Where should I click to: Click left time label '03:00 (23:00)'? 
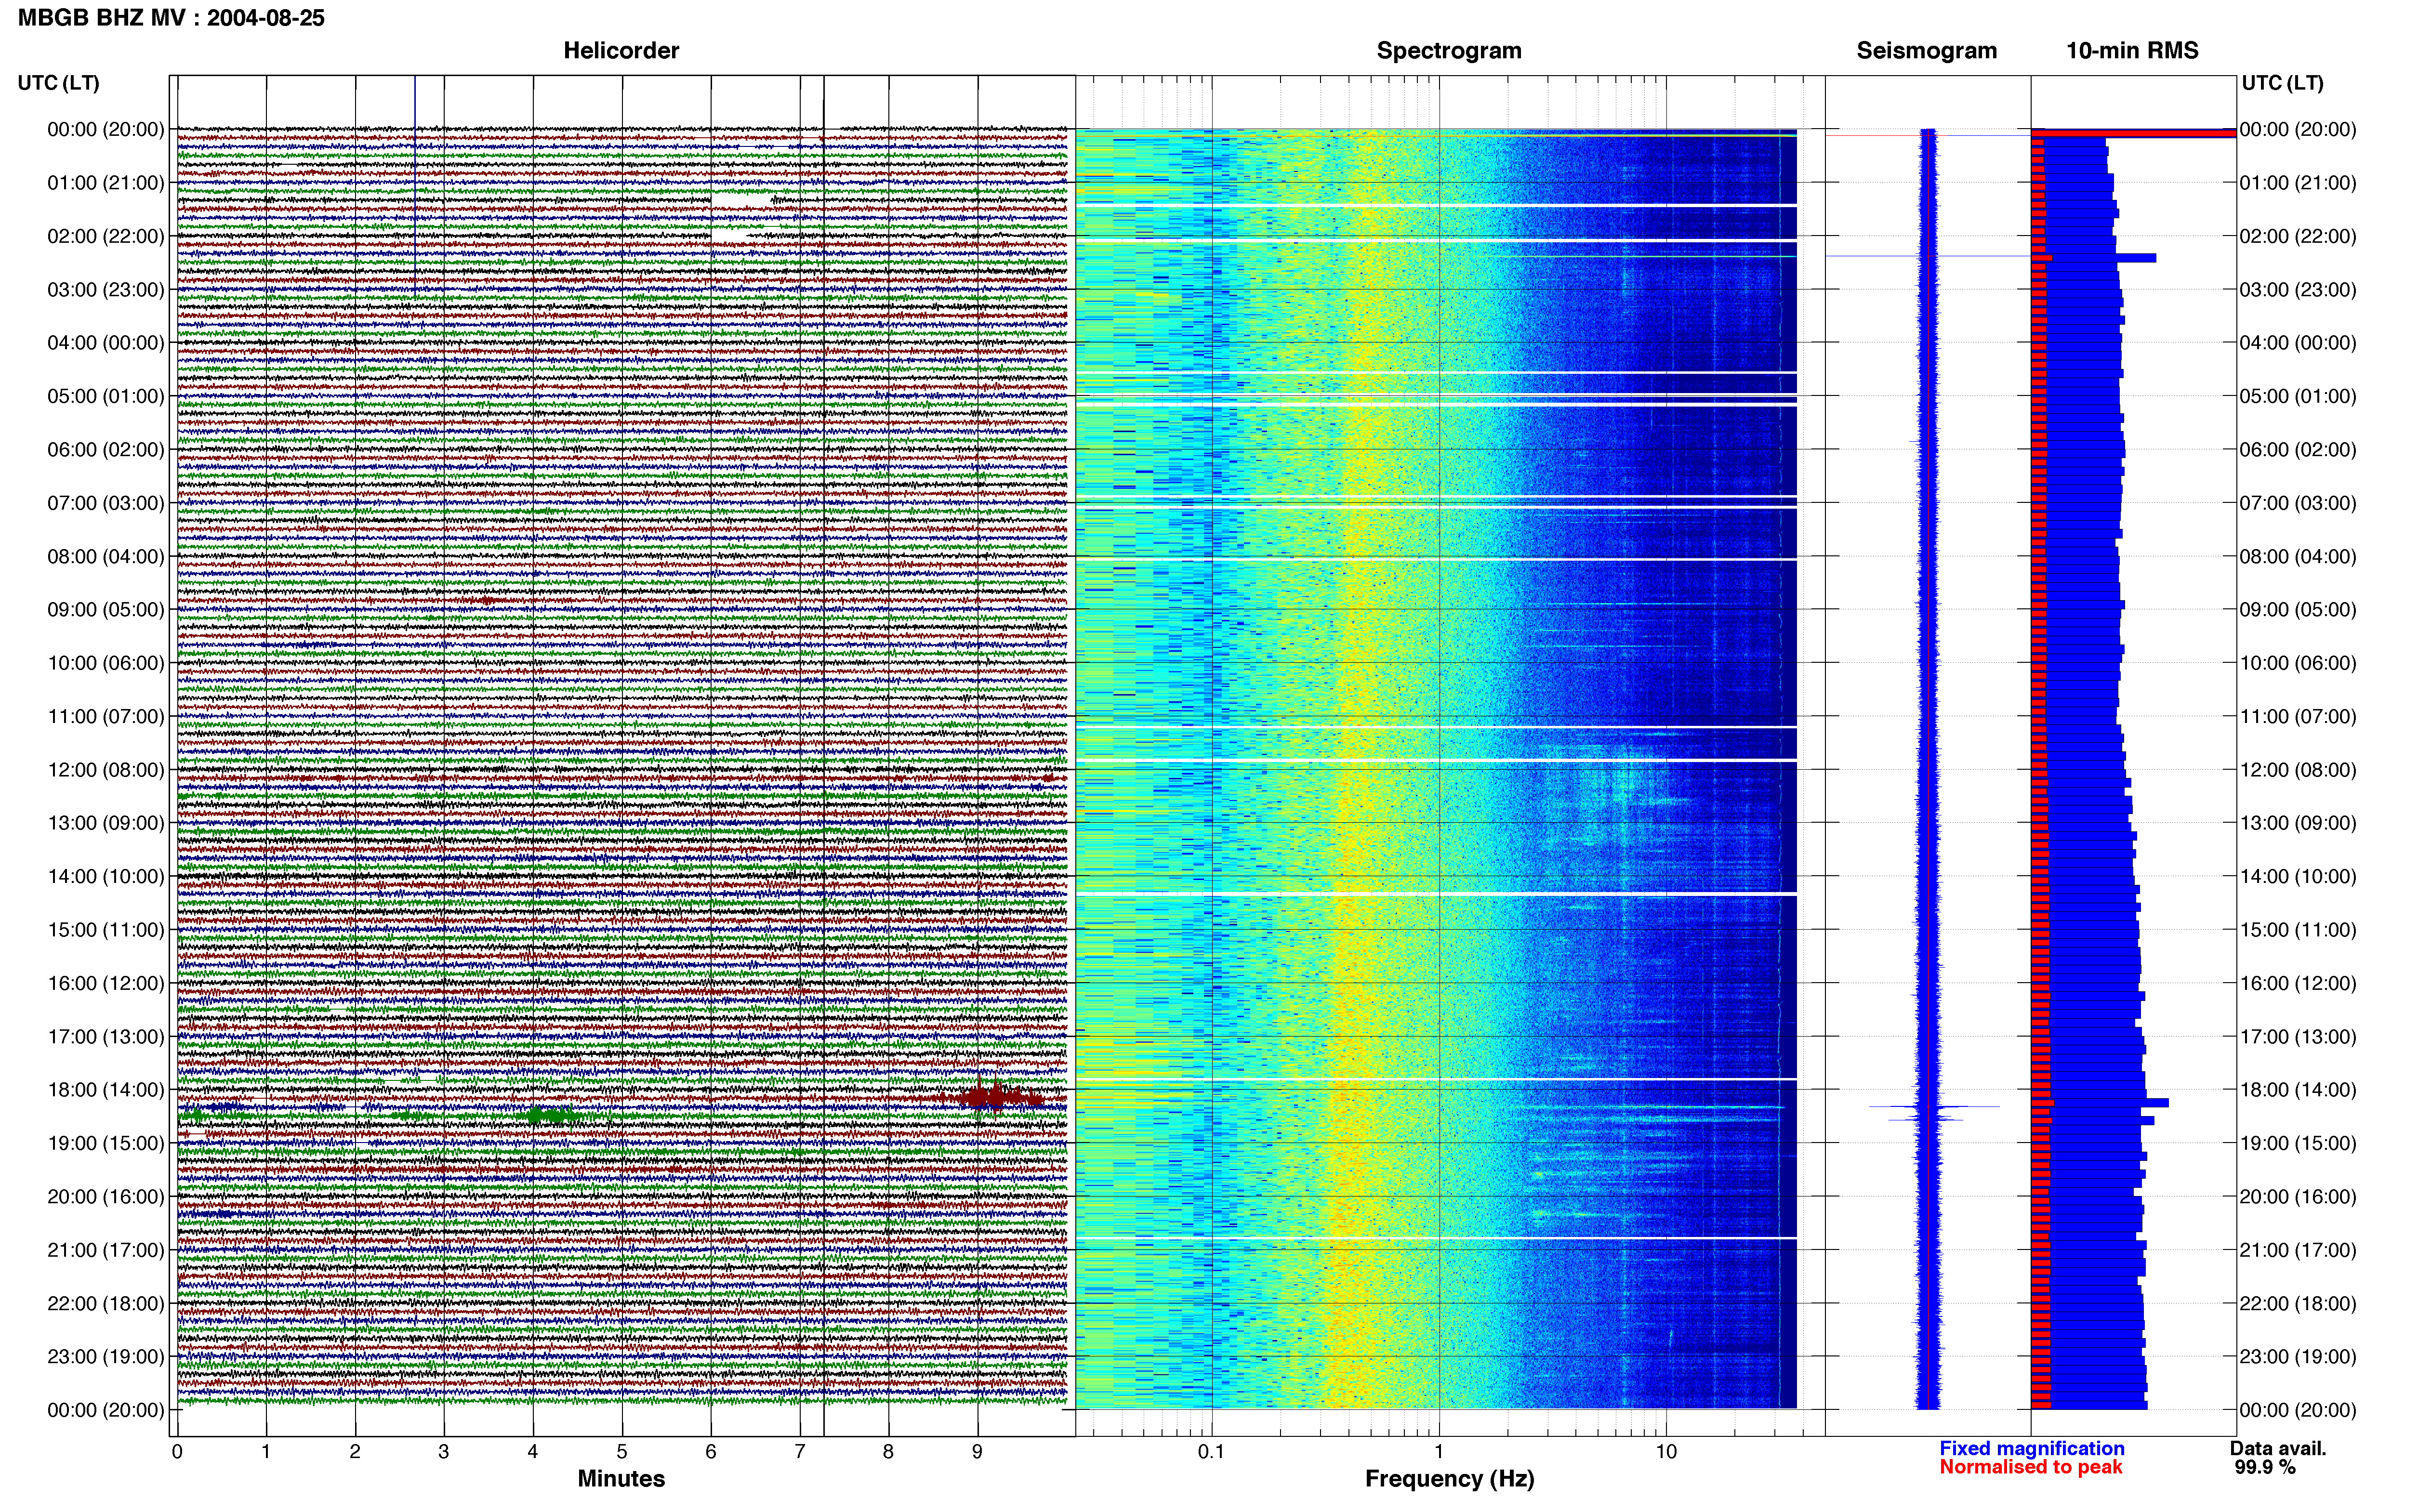pyautogui.click(x=106, y=290)
